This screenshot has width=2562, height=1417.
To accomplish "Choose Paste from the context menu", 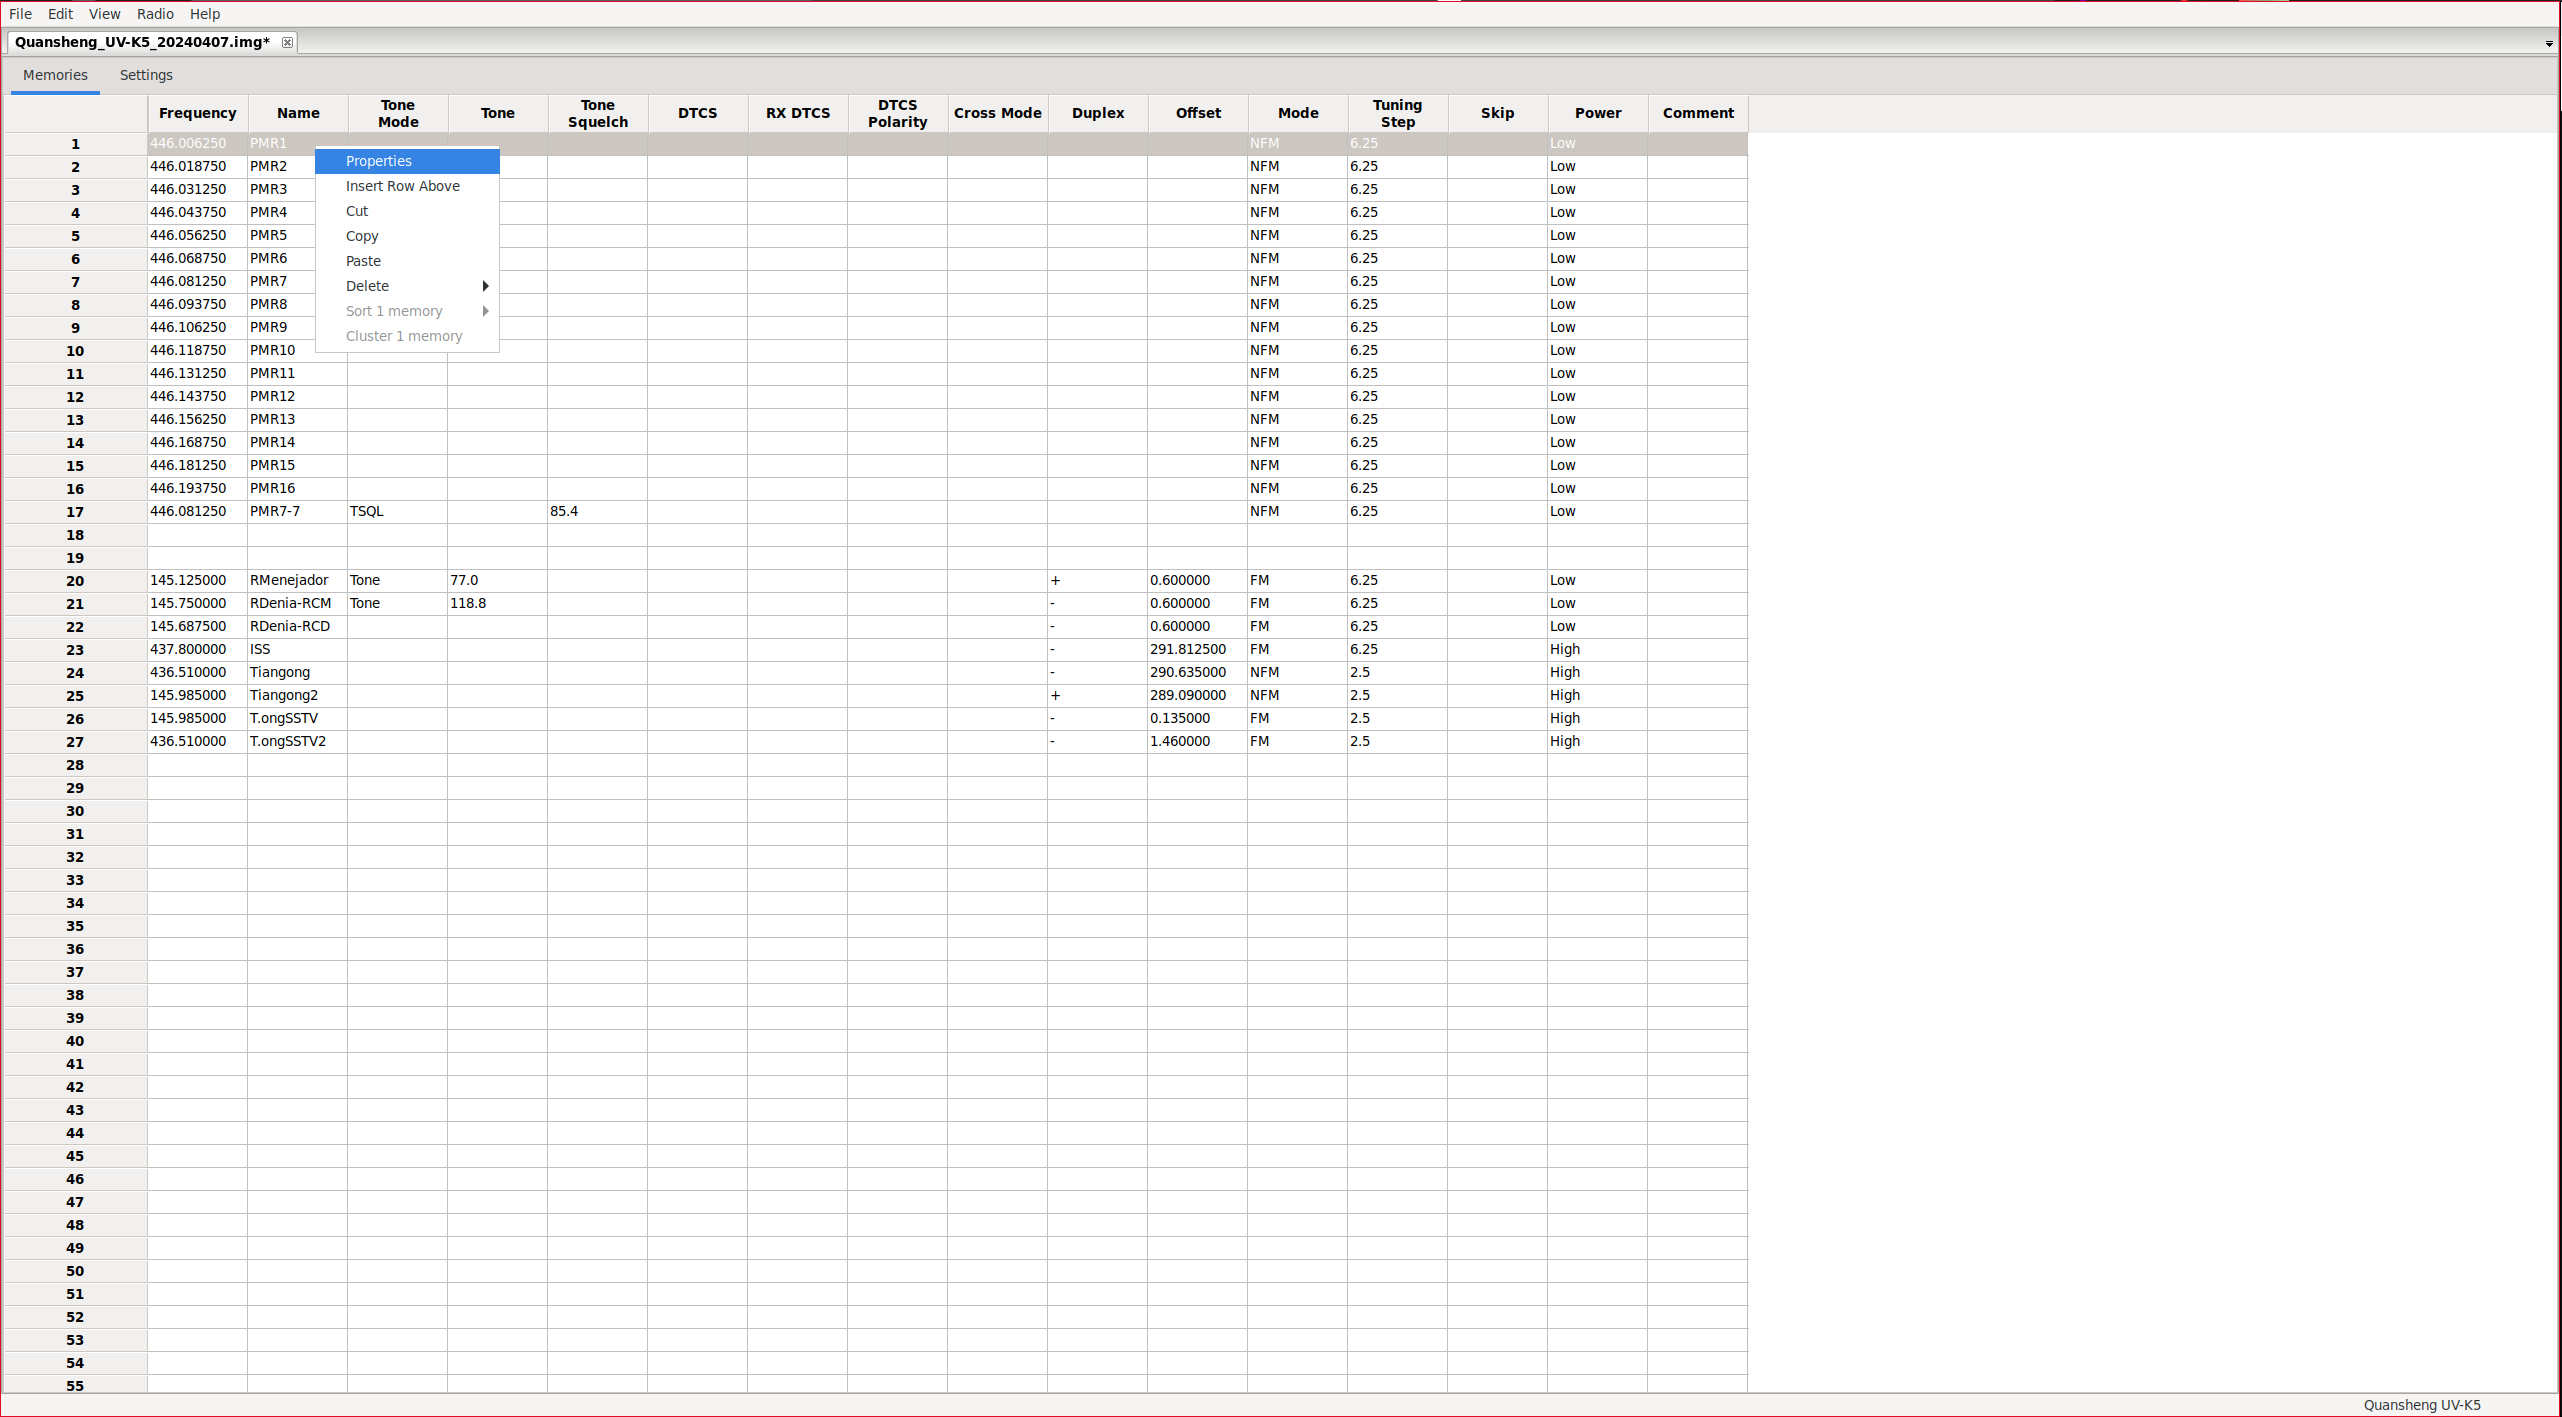I will point(363,261).
